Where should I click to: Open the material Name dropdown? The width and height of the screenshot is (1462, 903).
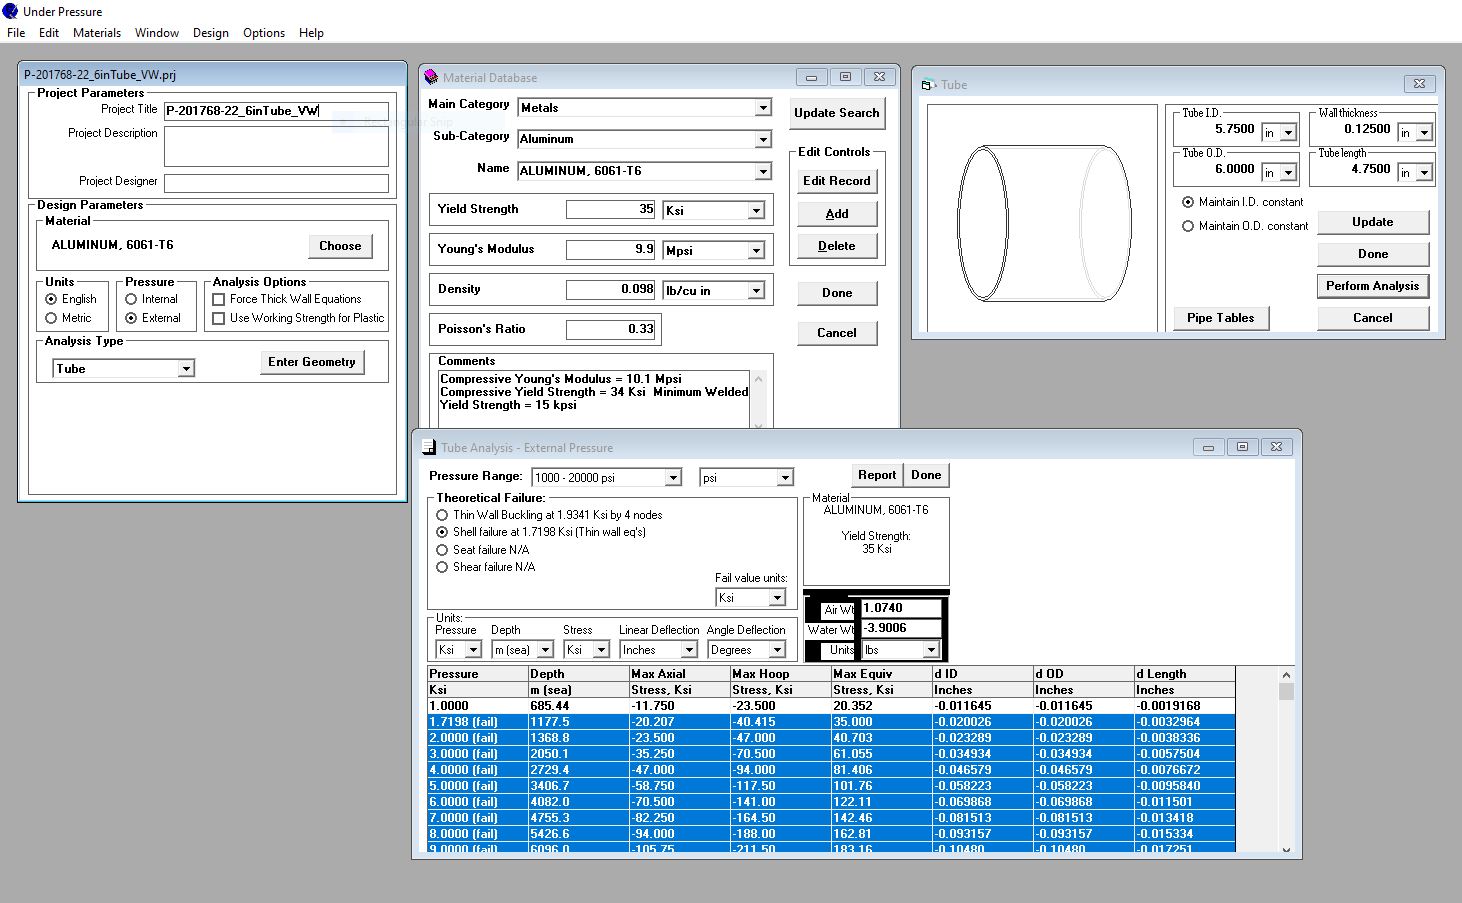pos(763,171)
